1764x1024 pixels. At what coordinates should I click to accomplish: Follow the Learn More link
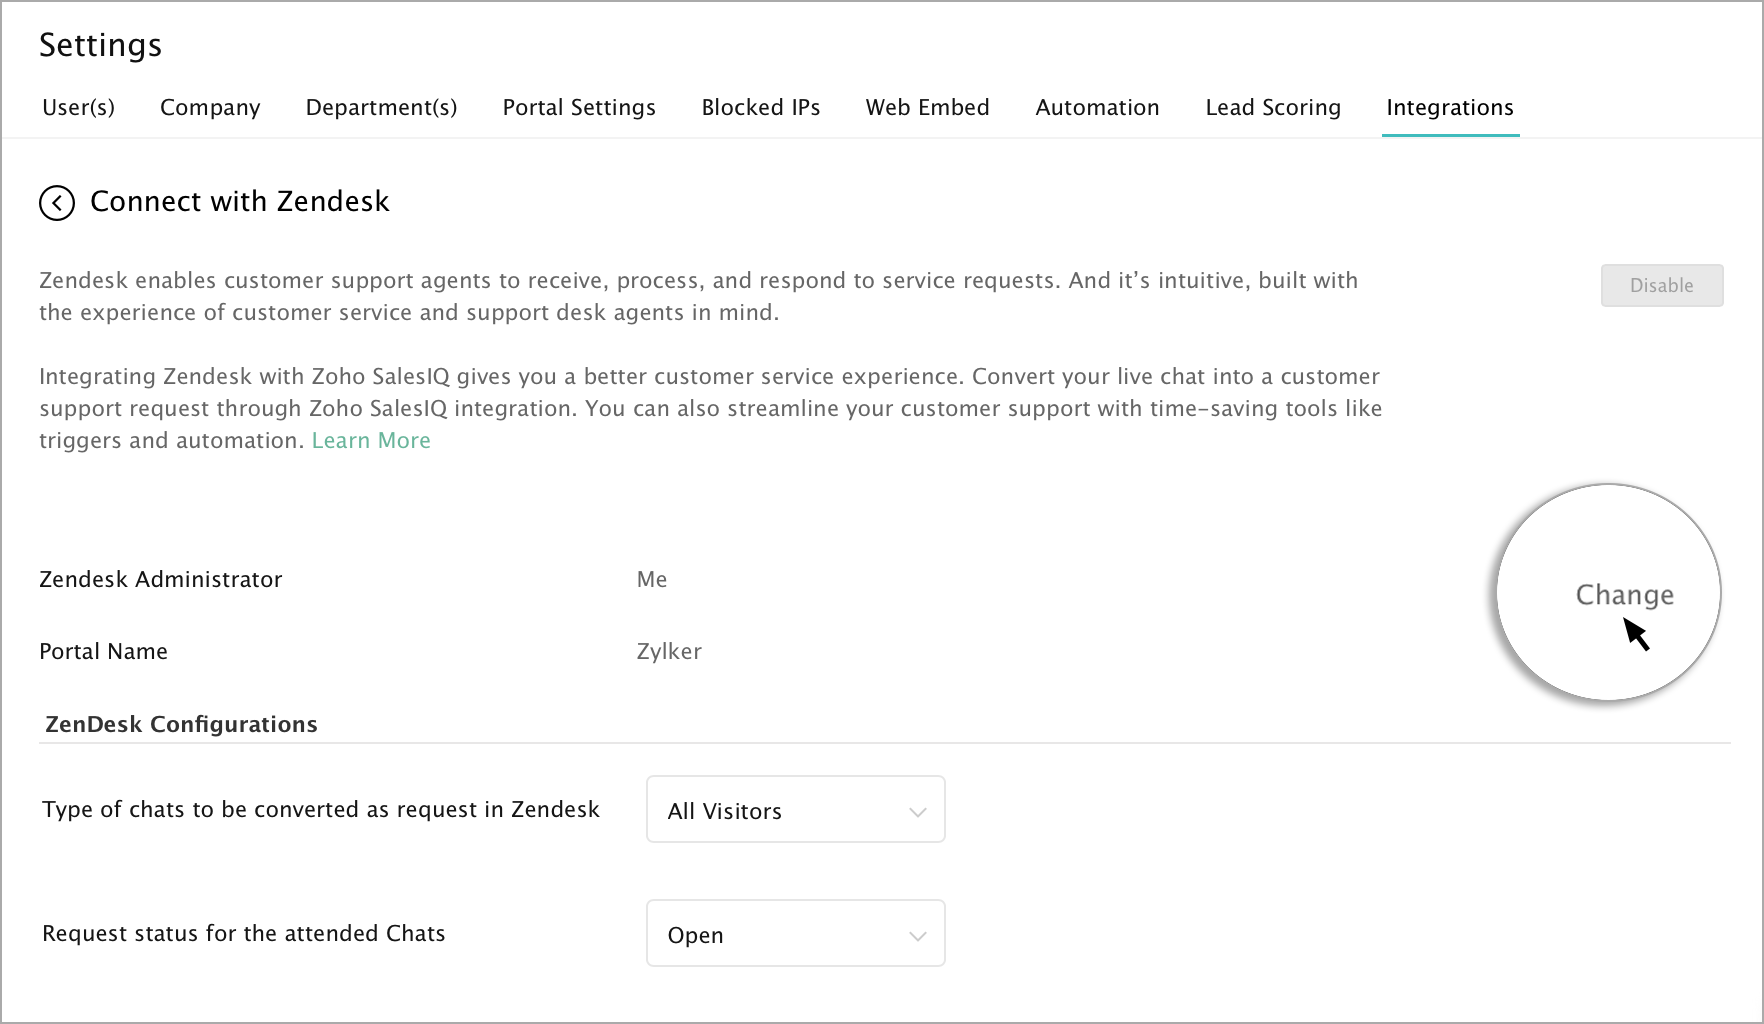(x=371, y=441)
